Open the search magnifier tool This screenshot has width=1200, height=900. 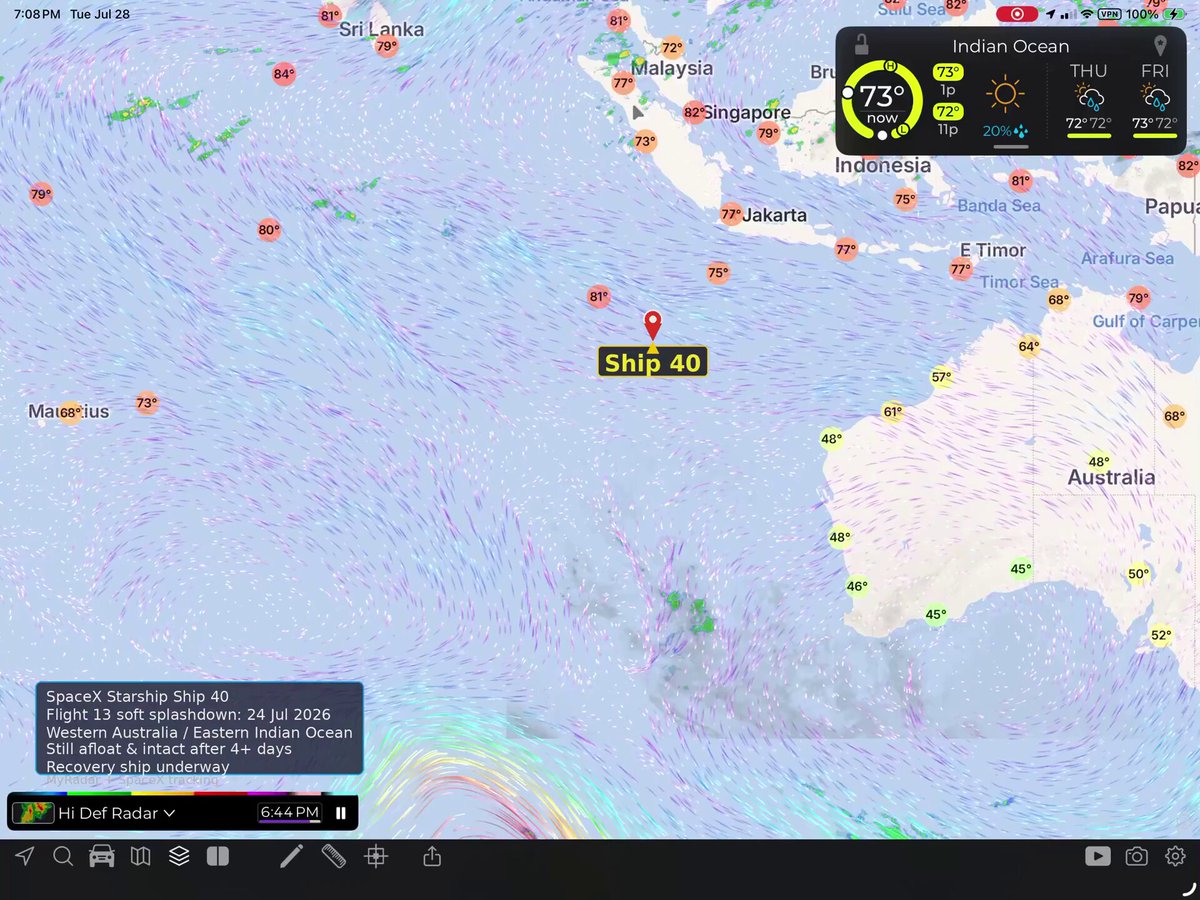63,856
